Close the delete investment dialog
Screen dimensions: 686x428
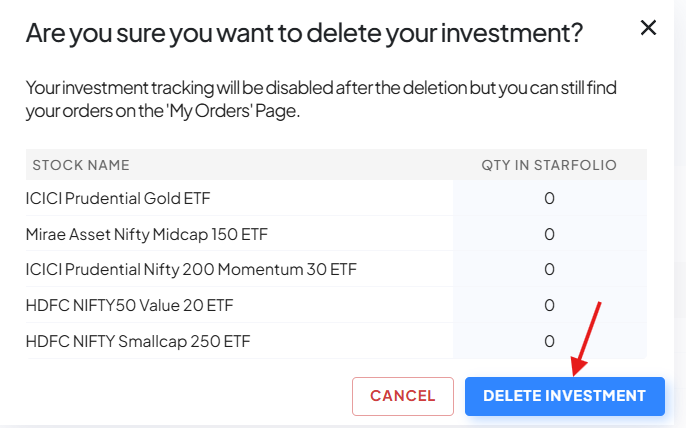648,28
